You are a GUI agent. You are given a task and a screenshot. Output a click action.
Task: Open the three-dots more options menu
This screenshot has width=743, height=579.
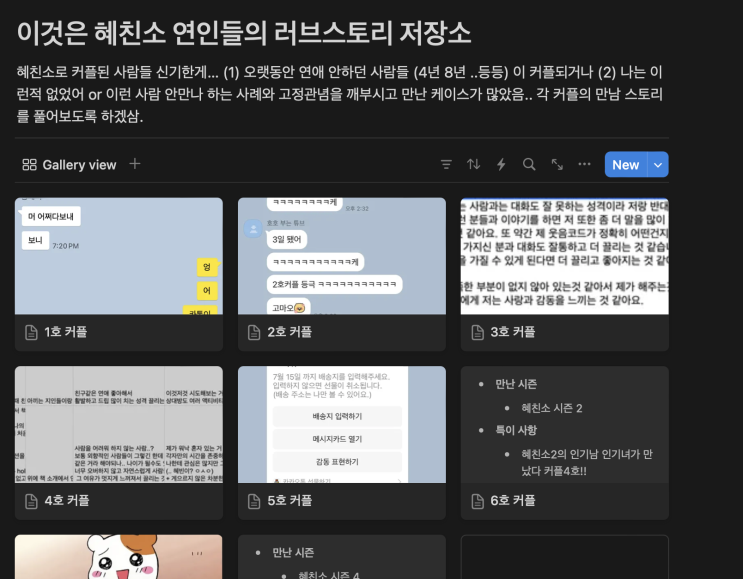584,164
